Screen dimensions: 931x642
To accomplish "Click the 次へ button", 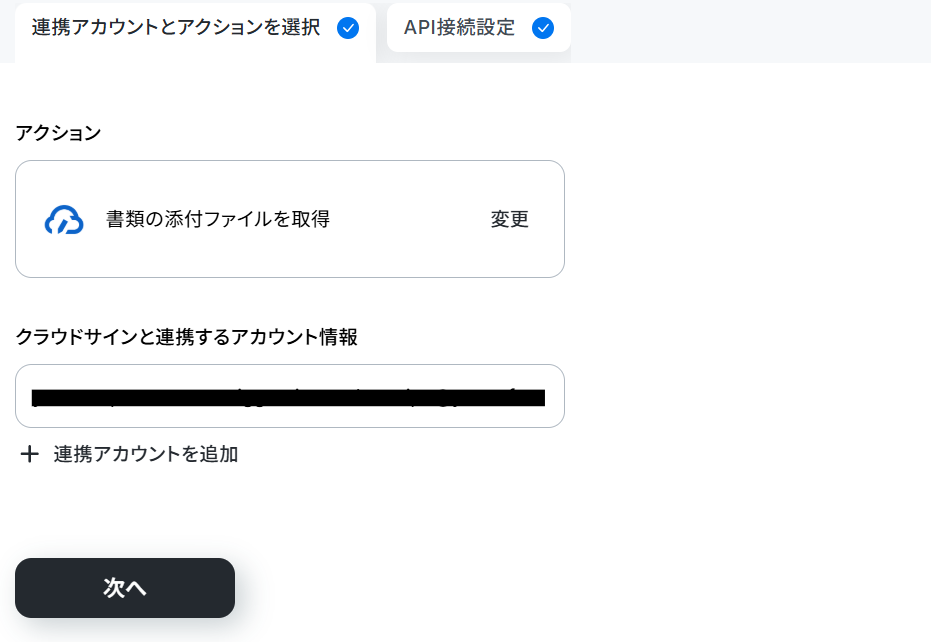I will (x=125, y=588).
